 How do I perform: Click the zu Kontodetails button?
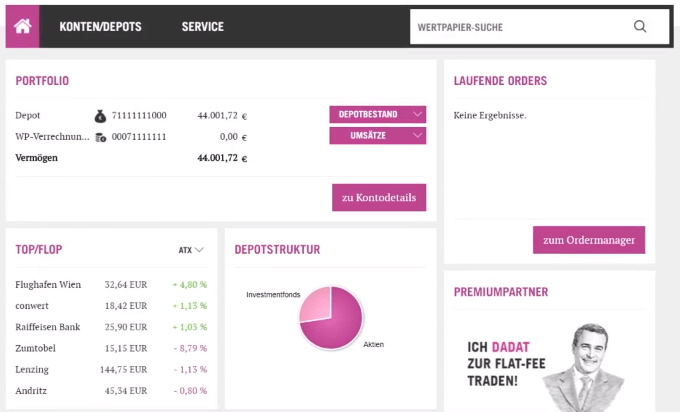click(379, 197)
